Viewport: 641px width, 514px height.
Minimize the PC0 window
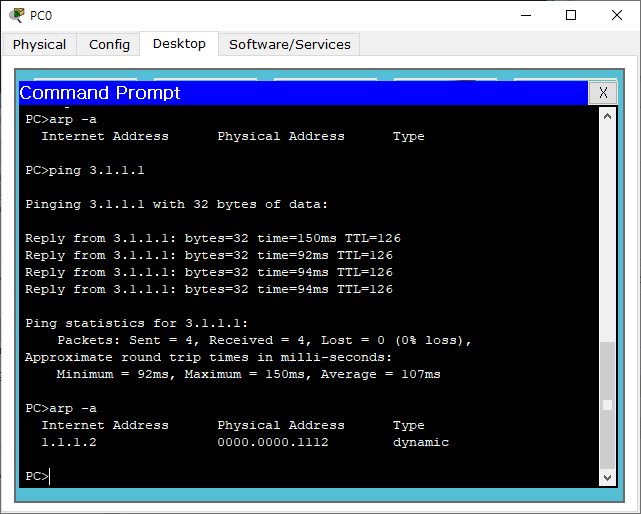(x=526, y=16)
